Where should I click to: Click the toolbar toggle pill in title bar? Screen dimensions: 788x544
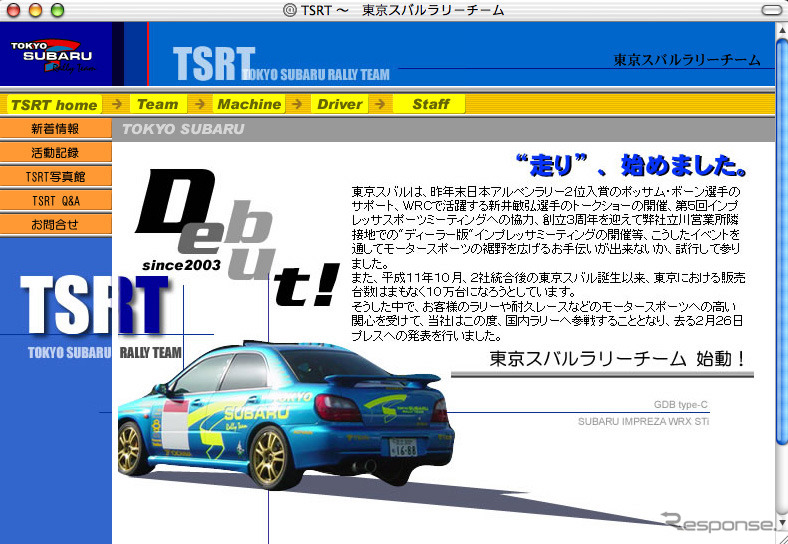(771, 10)
